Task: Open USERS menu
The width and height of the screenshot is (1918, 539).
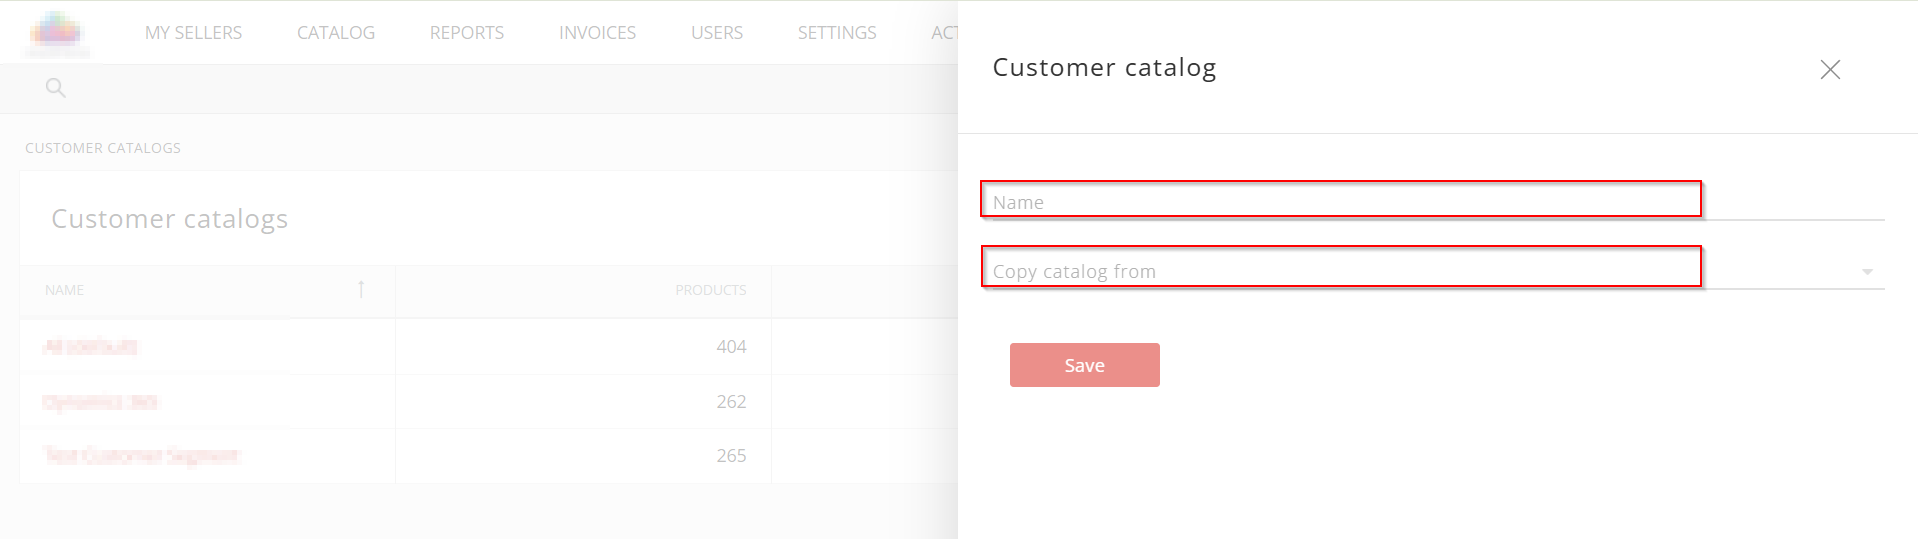Action: point(717,33)
